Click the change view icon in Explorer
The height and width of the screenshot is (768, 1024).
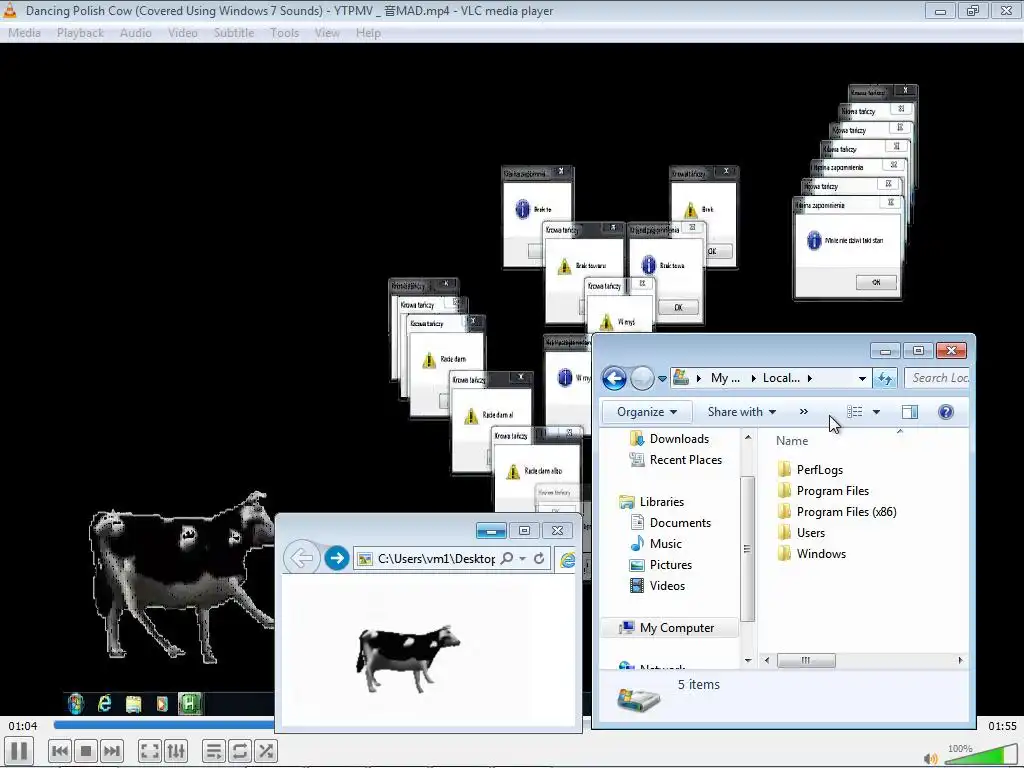tap(854, 412)
